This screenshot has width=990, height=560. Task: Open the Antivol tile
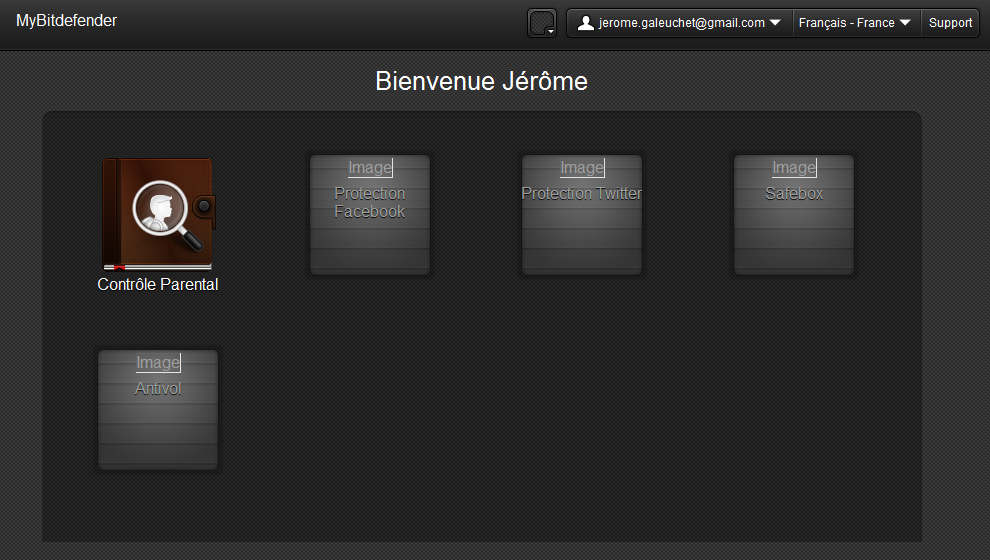tap(158, 410)
